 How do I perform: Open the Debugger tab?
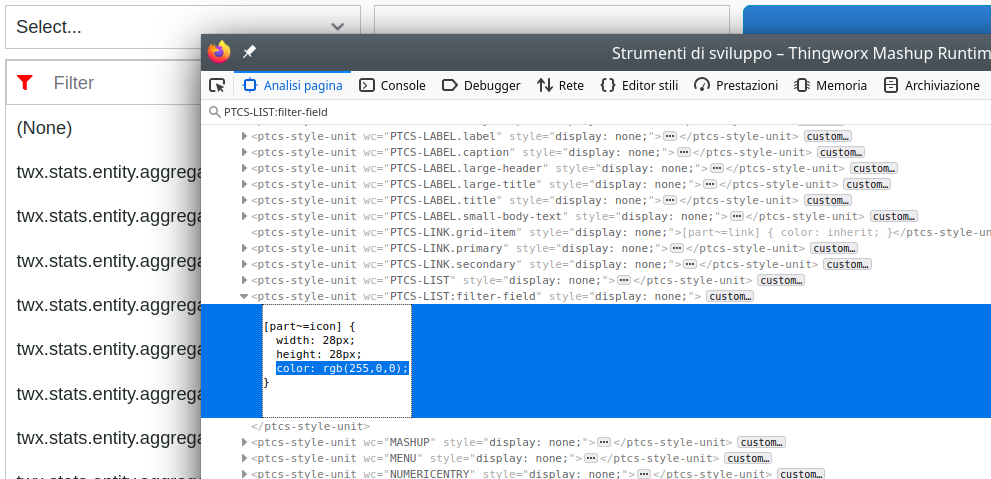pos(481,85)
